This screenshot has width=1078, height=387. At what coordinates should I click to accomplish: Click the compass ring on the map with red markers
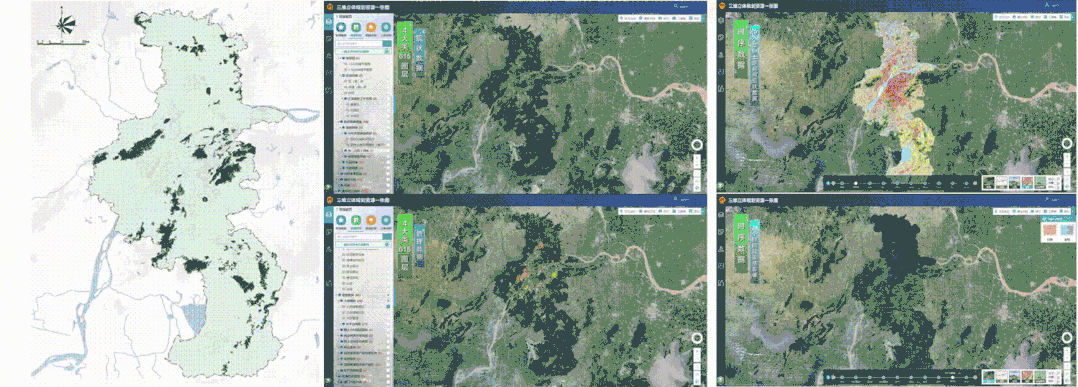pos(698,339)
